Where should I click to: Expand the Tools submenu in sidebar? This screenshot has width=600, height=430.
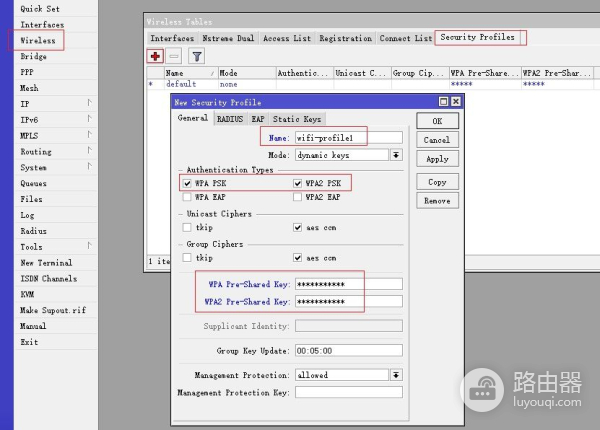click(89, 246)
